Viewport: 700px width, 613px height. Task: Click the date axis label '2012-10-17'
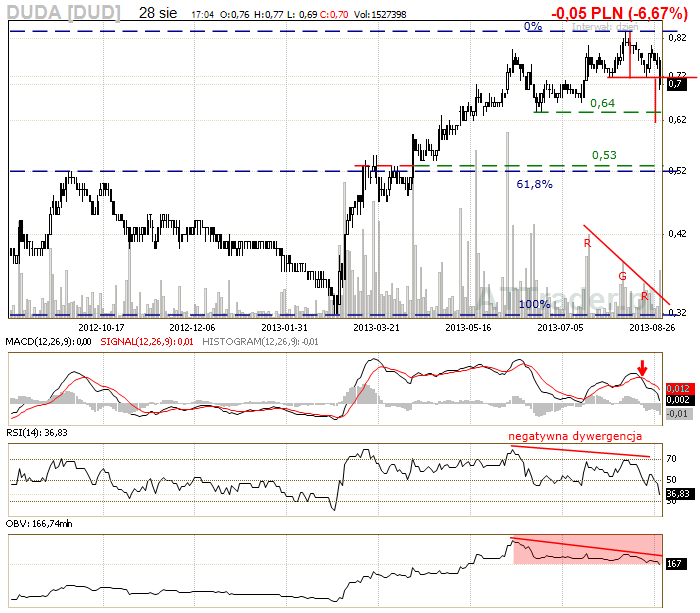(101, 328)
